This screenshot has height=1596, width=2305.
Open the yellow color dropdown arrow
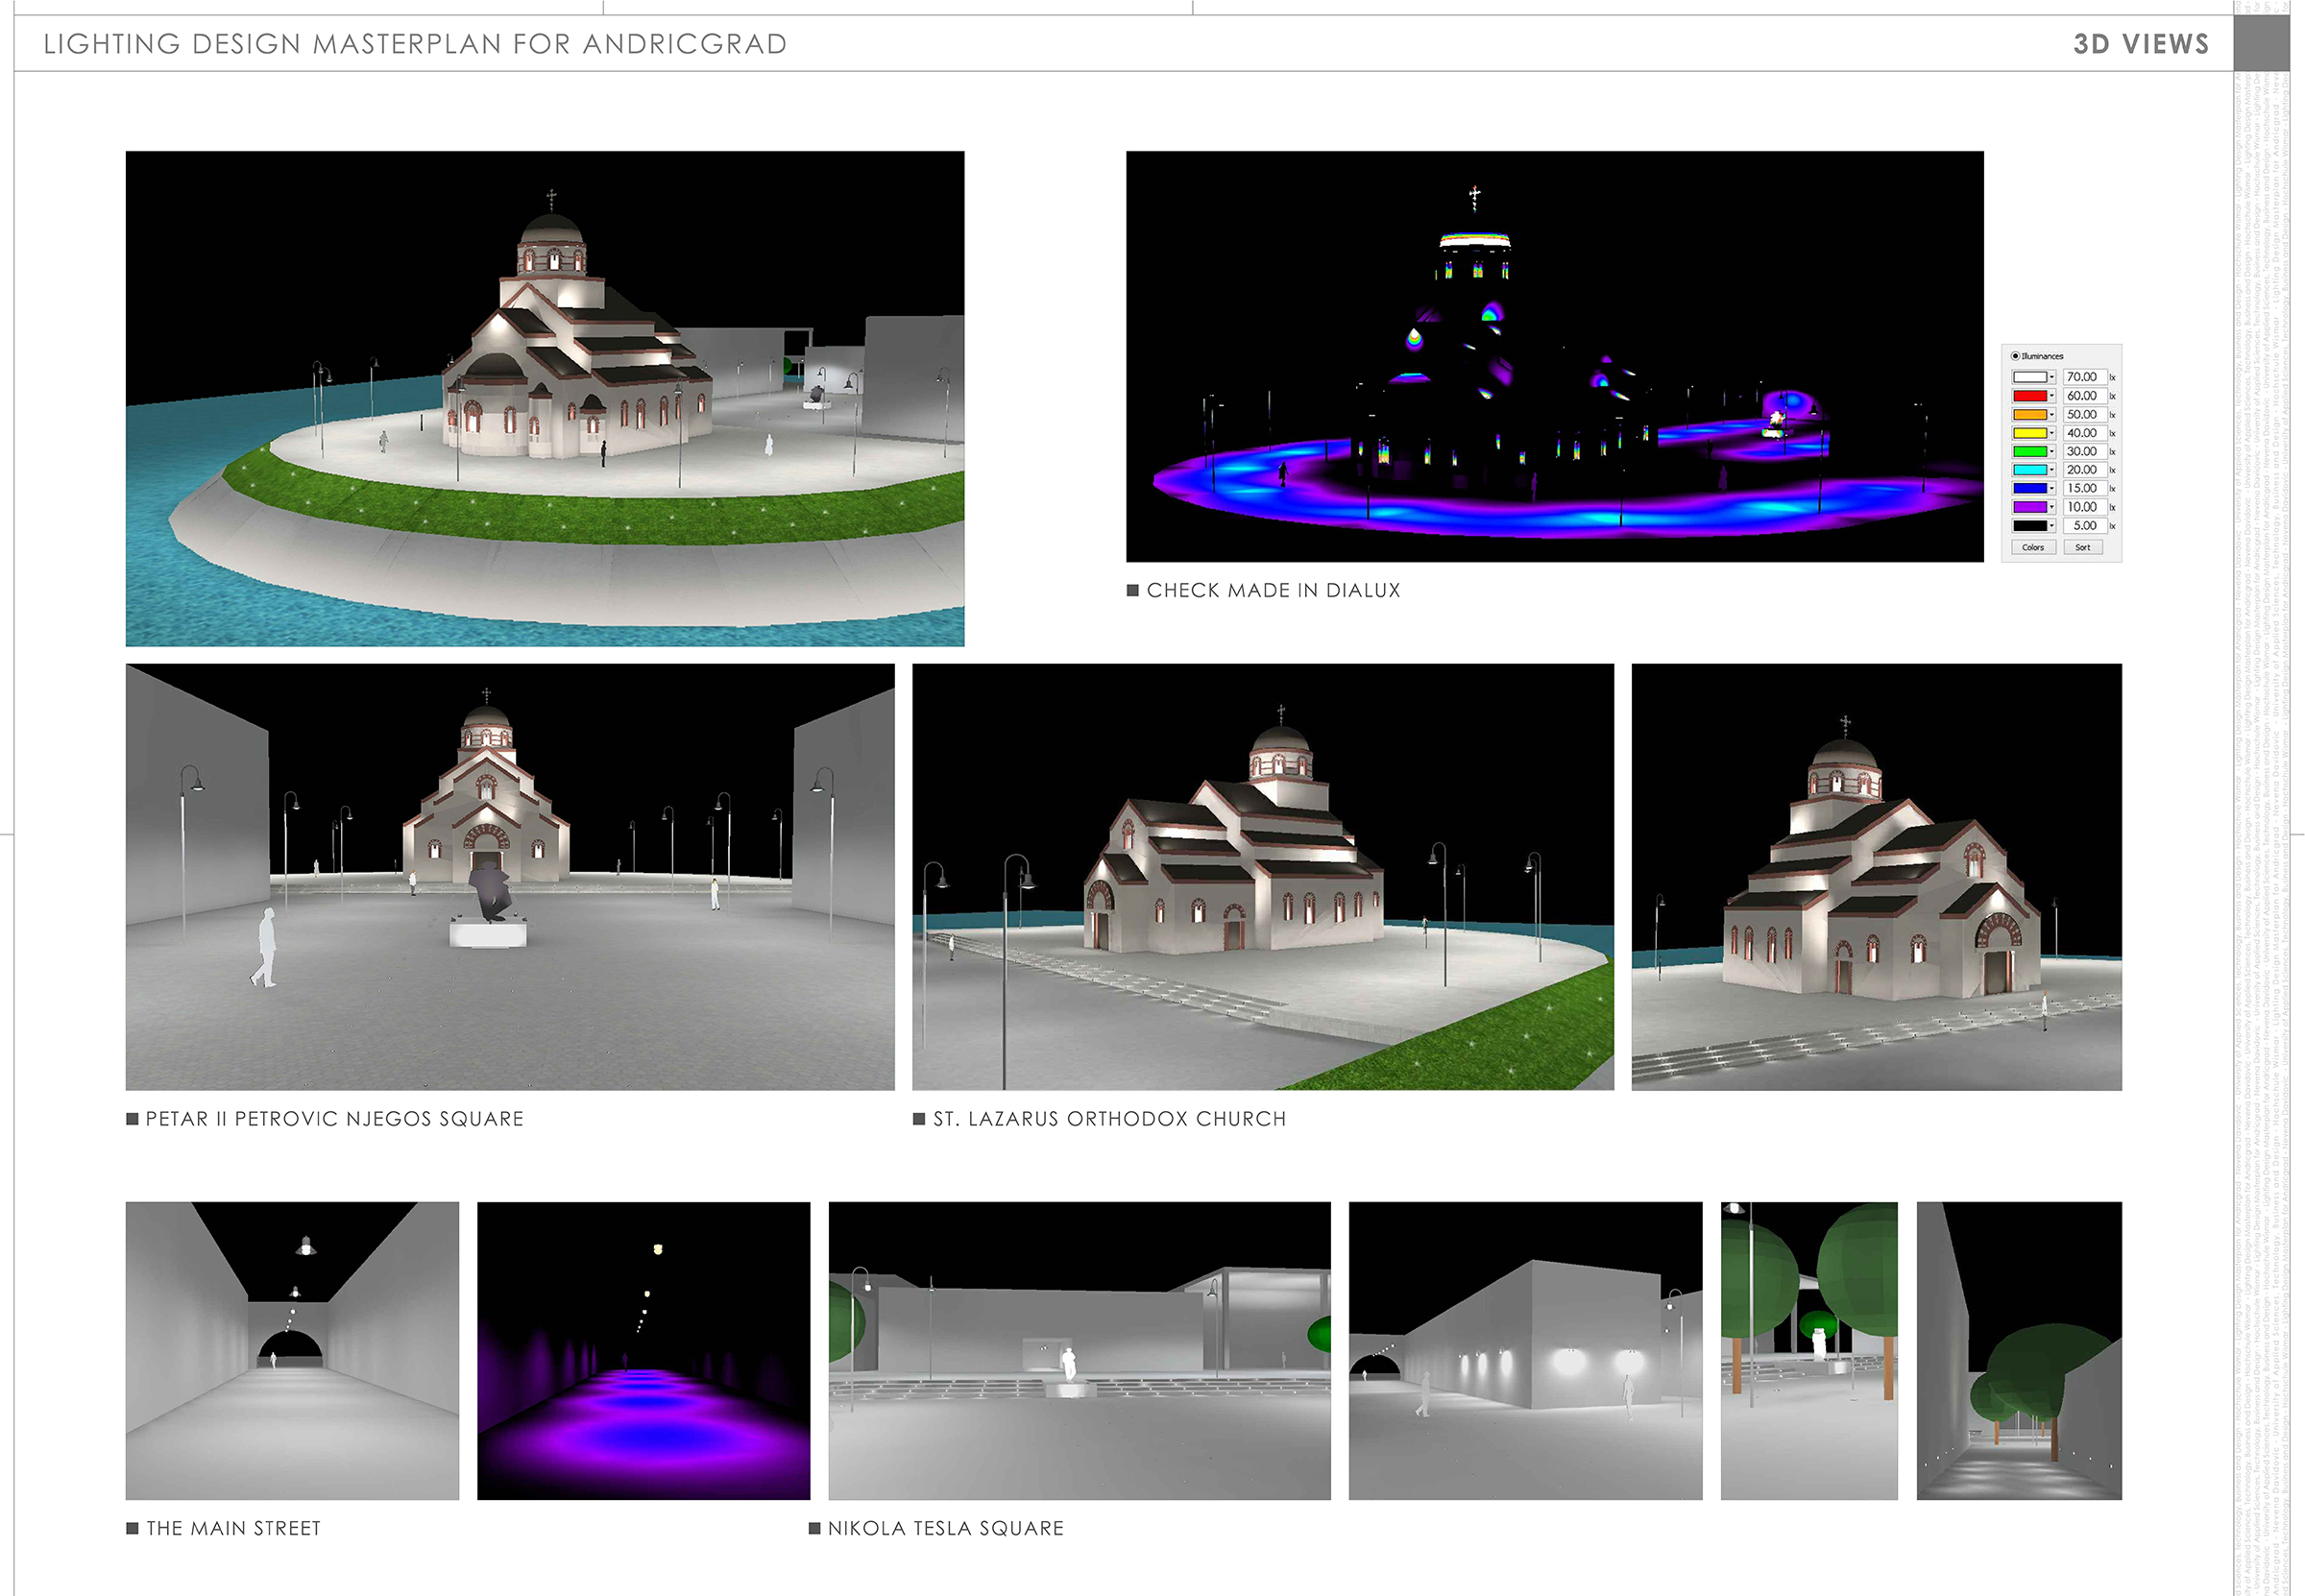coord(2052,433)
